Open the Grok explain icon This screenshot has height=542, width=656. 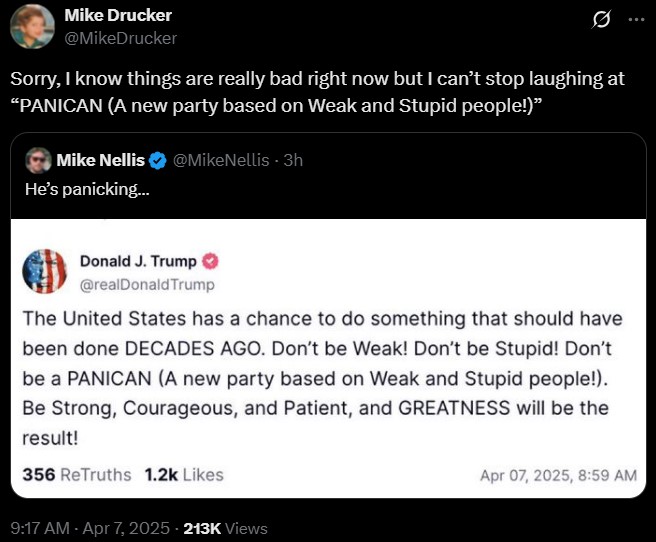pos(602,19)
